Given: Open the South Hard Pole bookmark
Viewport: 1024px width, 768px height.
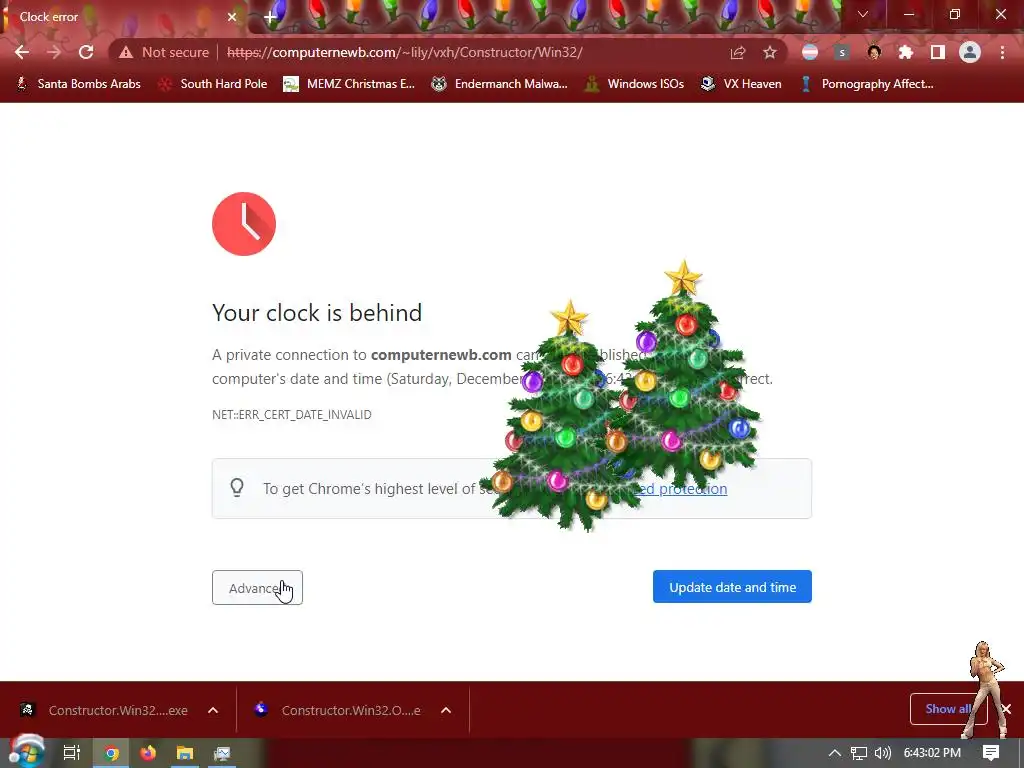Looking at the screenshot, I should [x=213, y=84].
